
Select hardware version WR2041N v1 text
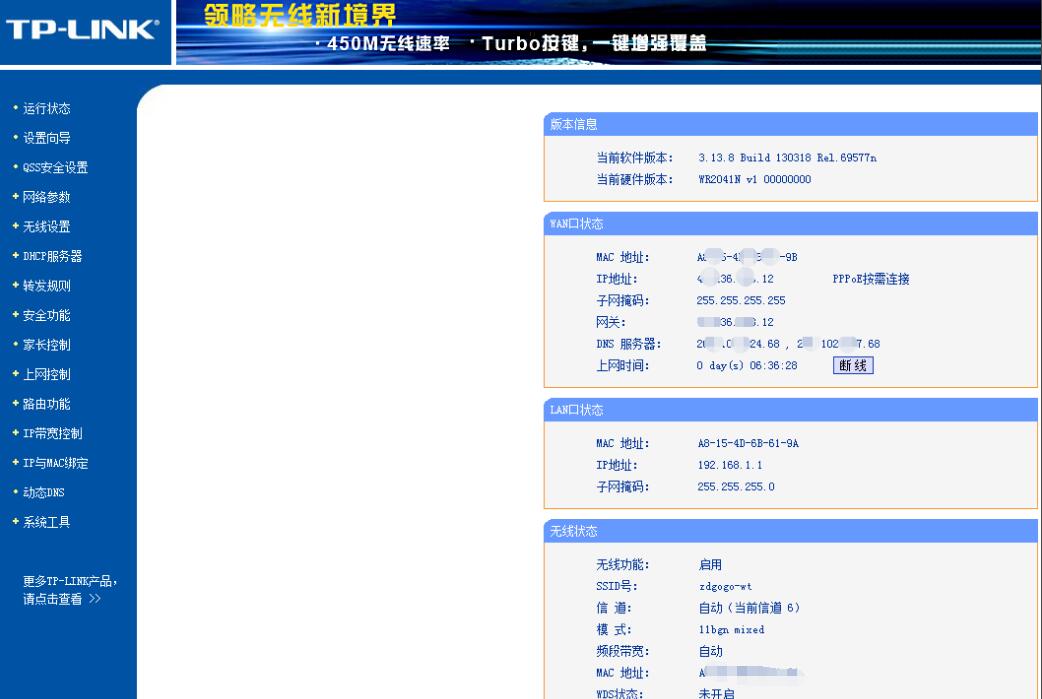click(754, 179)
